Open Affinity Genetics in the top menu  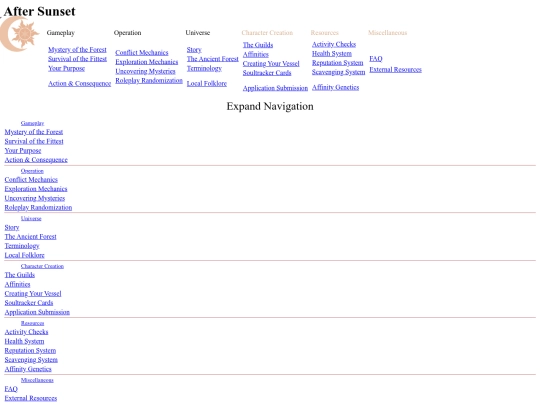pos(335,87)
